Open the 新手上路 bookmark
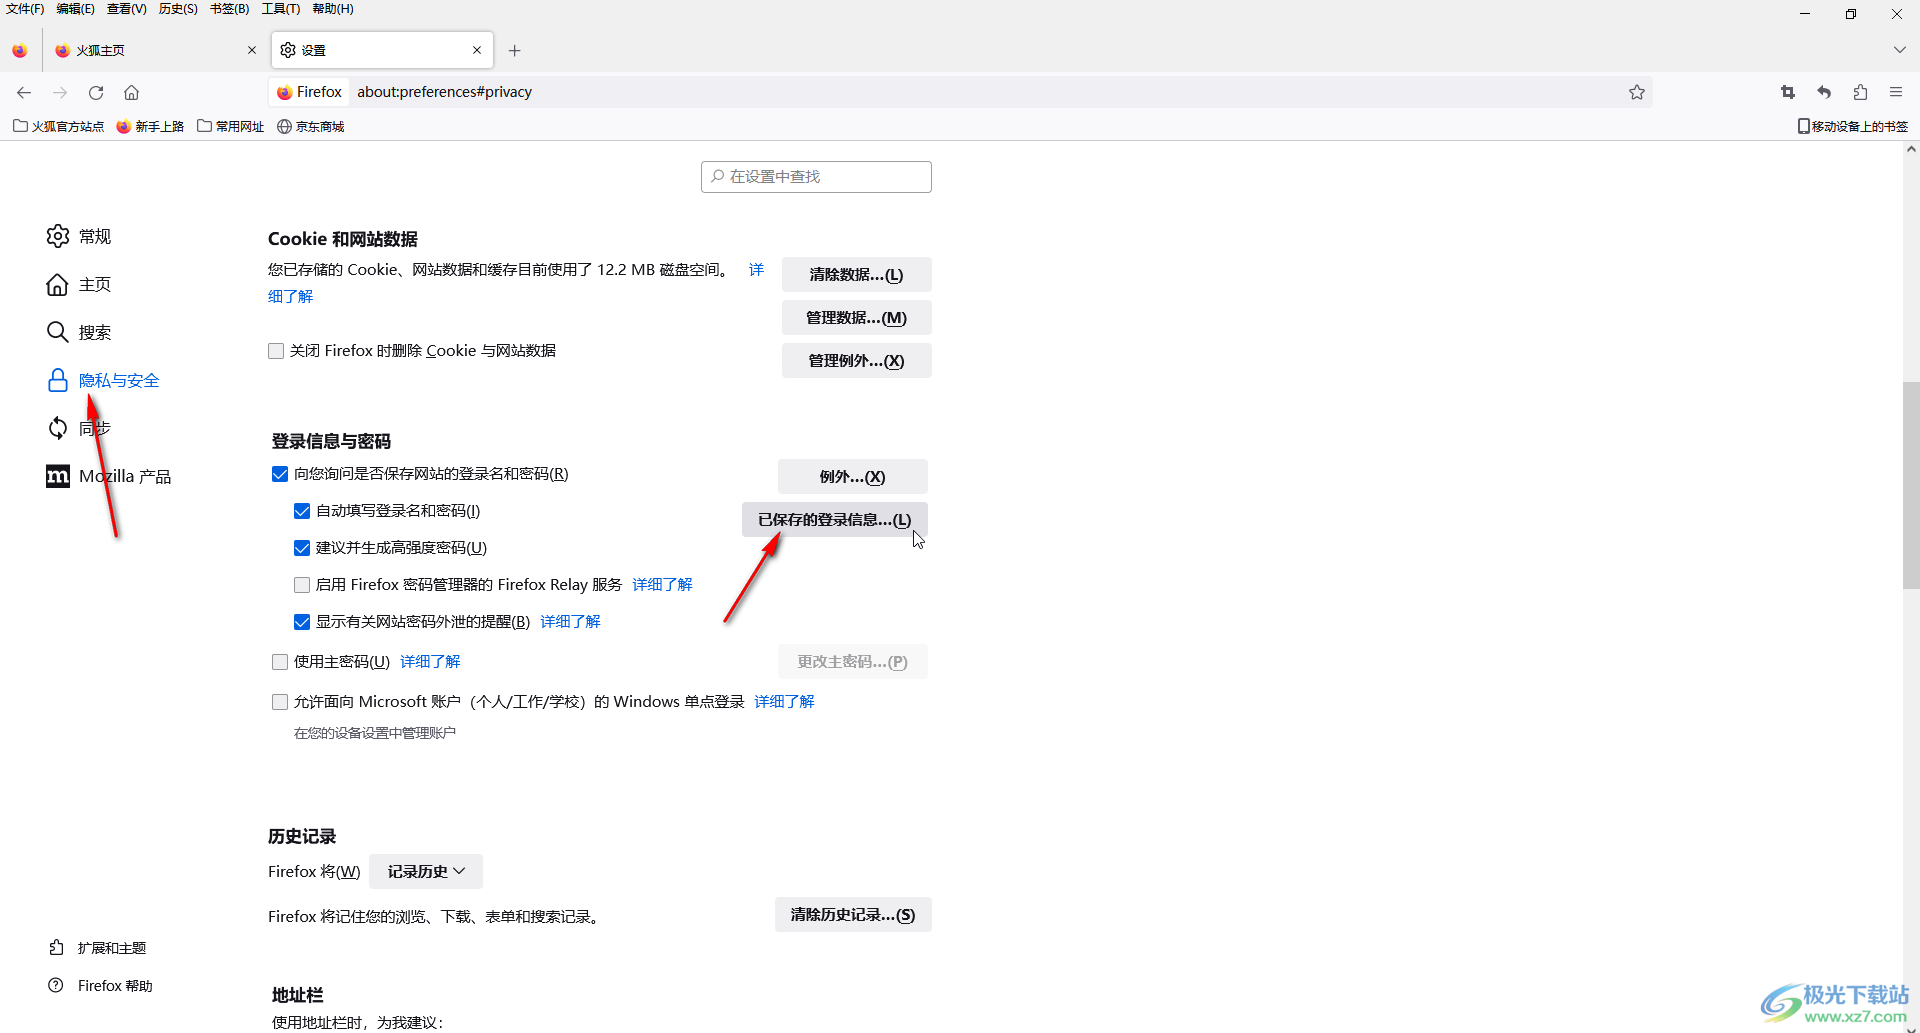The width and height of the screenshot is (1920, 1033). pos(150,126)
